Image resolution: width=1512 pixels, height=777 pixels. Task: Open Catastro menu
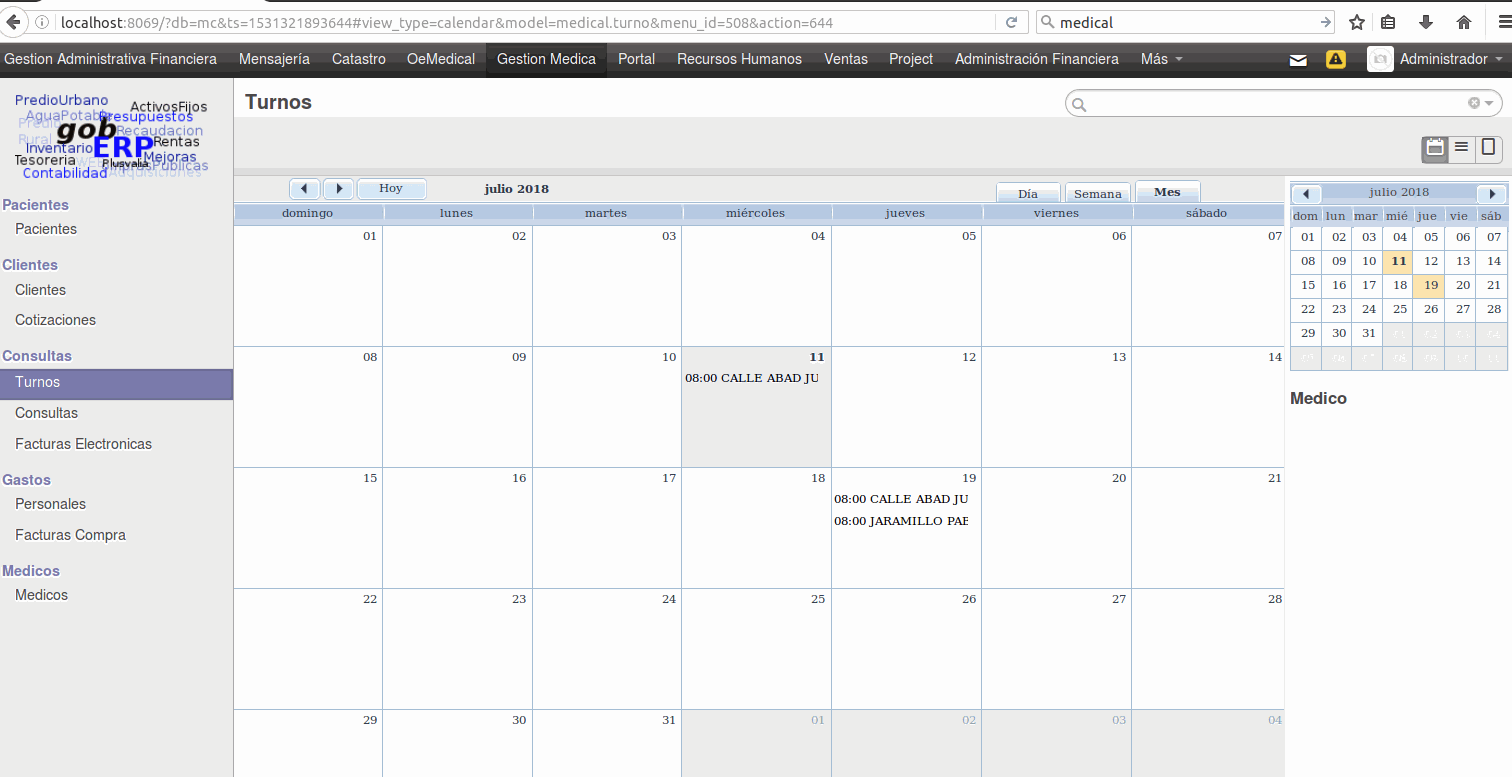[x=359, y=59]
